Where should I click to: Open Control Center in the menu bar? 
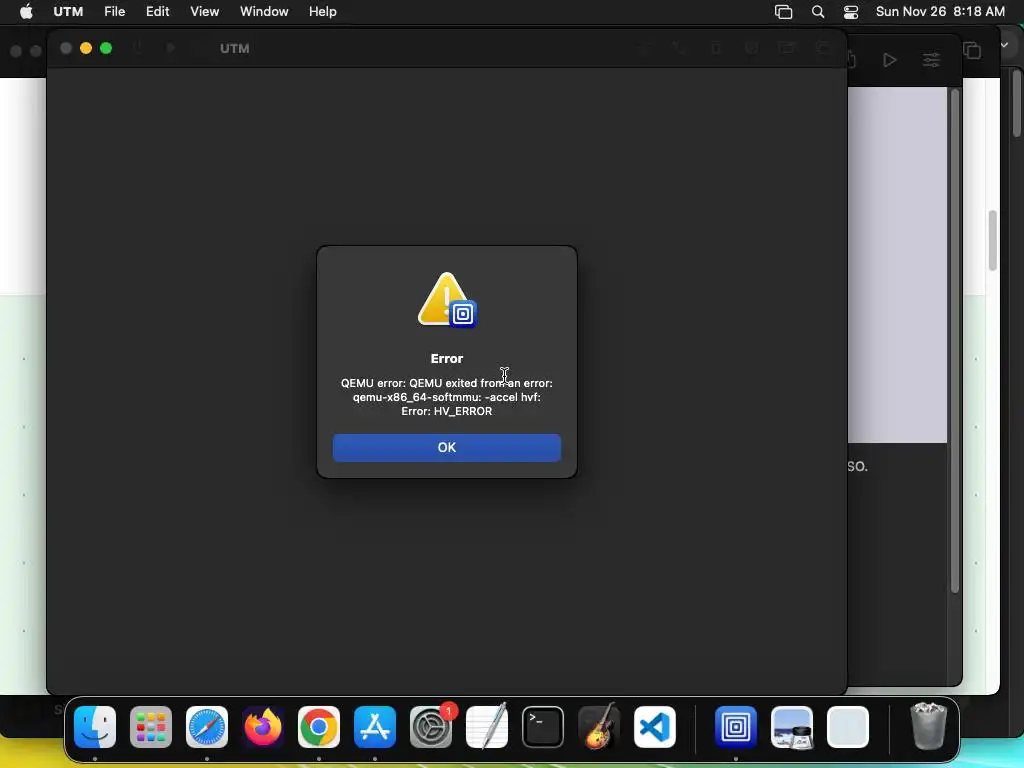point(851,12)
